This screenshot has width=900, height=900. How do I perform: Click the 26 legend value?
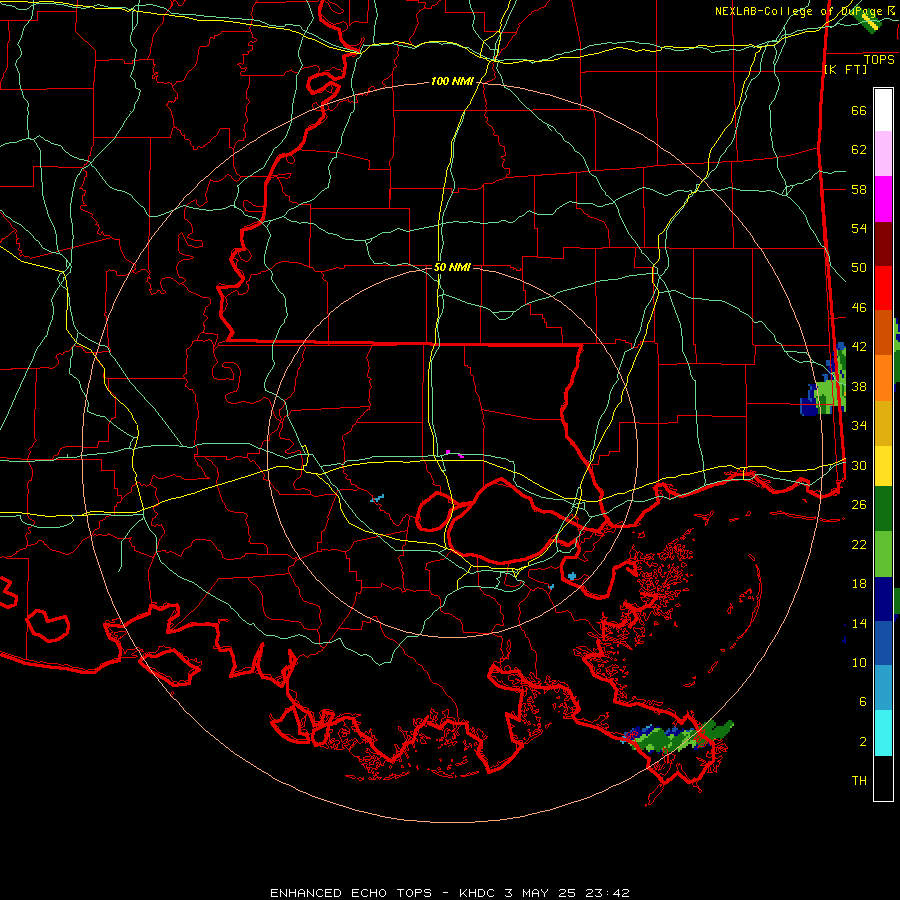point(859,505)
